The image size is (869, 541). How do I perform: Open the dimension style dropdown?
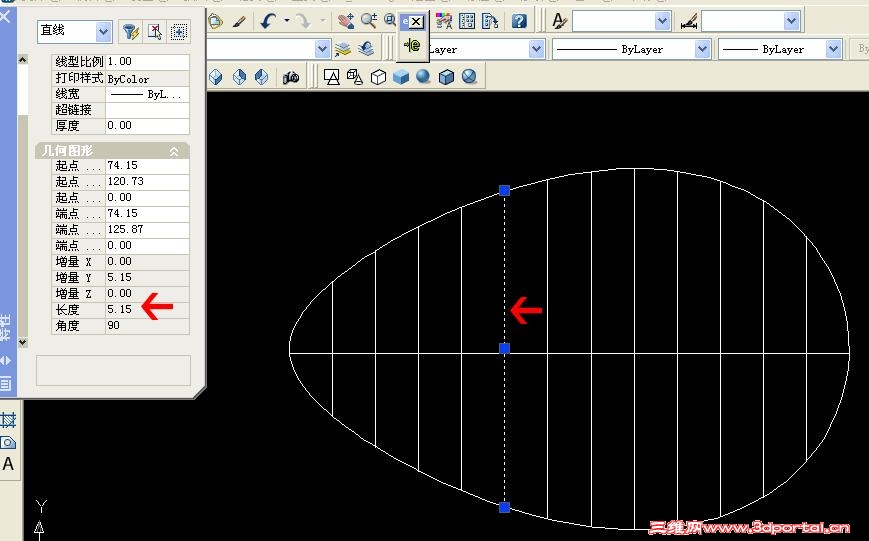[791, 21]
